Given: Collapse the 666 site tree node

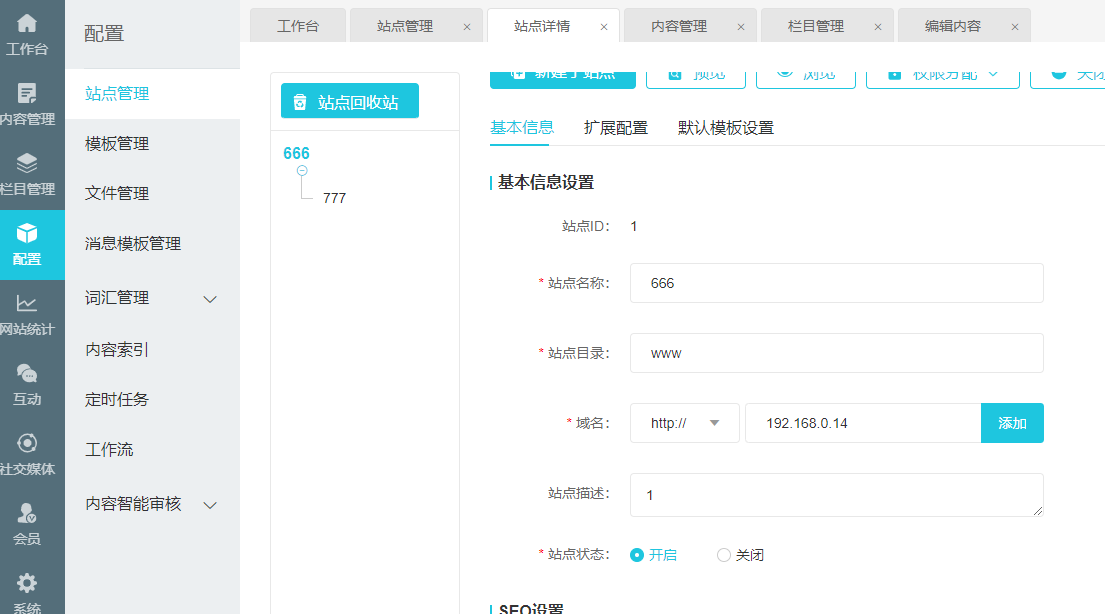Looking at the screenshot, I should pyautogui.click(x=302, y=171).
